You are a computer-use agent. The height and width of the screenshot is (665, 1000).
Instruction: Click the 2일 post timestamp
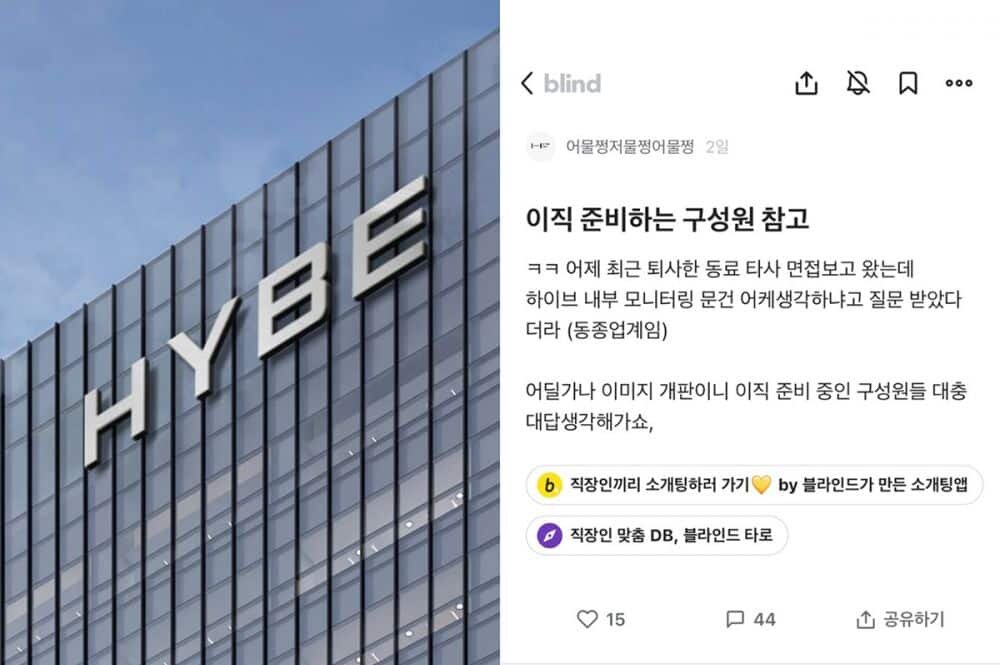[717, 147]
